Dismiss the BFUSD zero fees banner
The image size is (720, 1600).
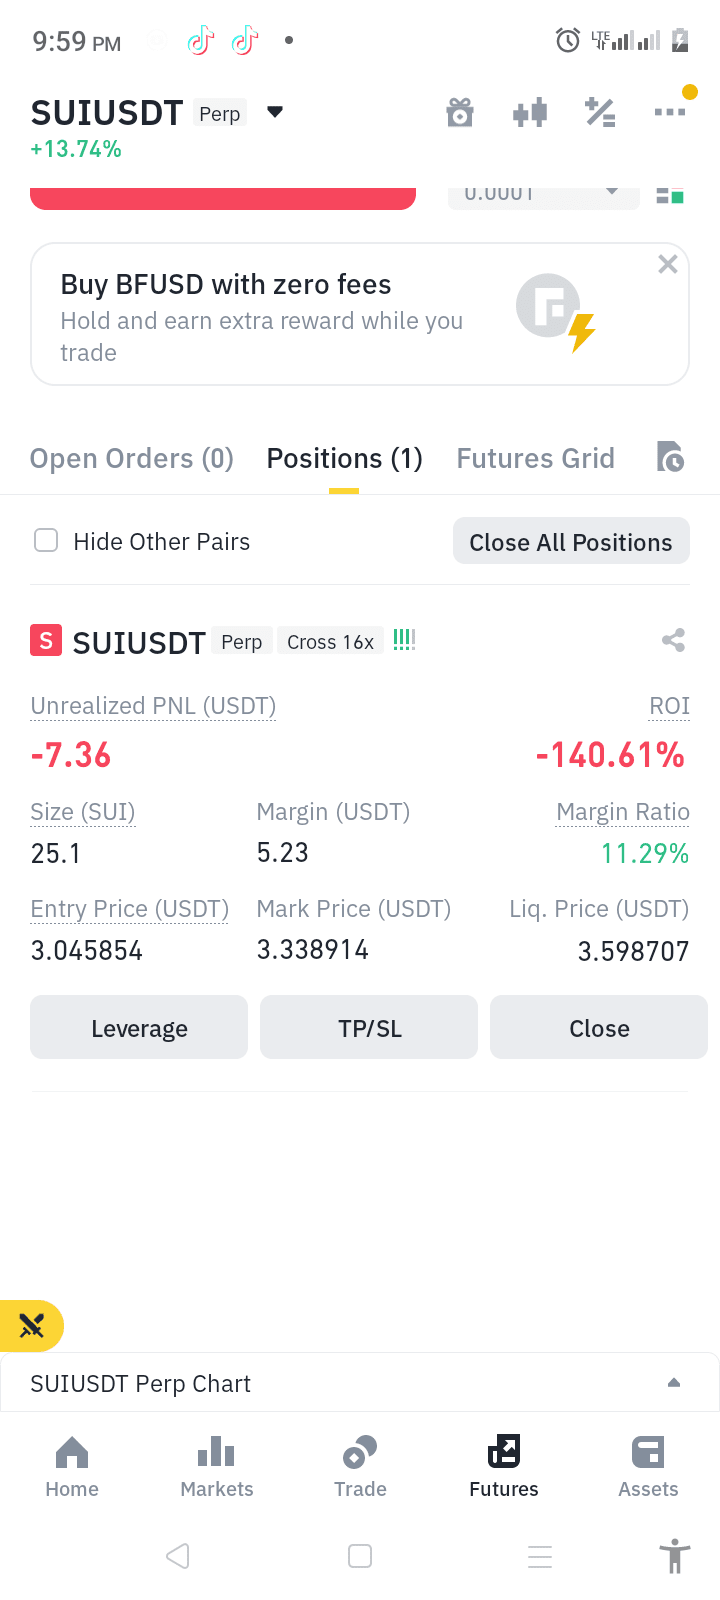[x=668, y=264]
